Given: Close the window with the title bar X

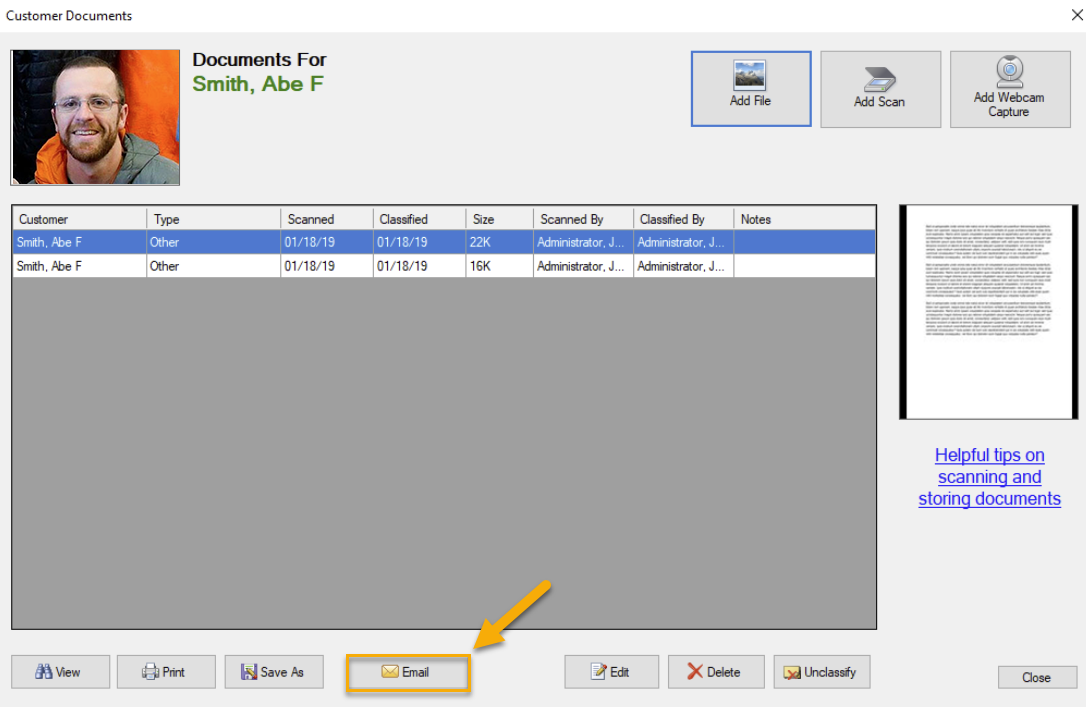Looking at the screenshot, I should click(x=1076, y=15).
